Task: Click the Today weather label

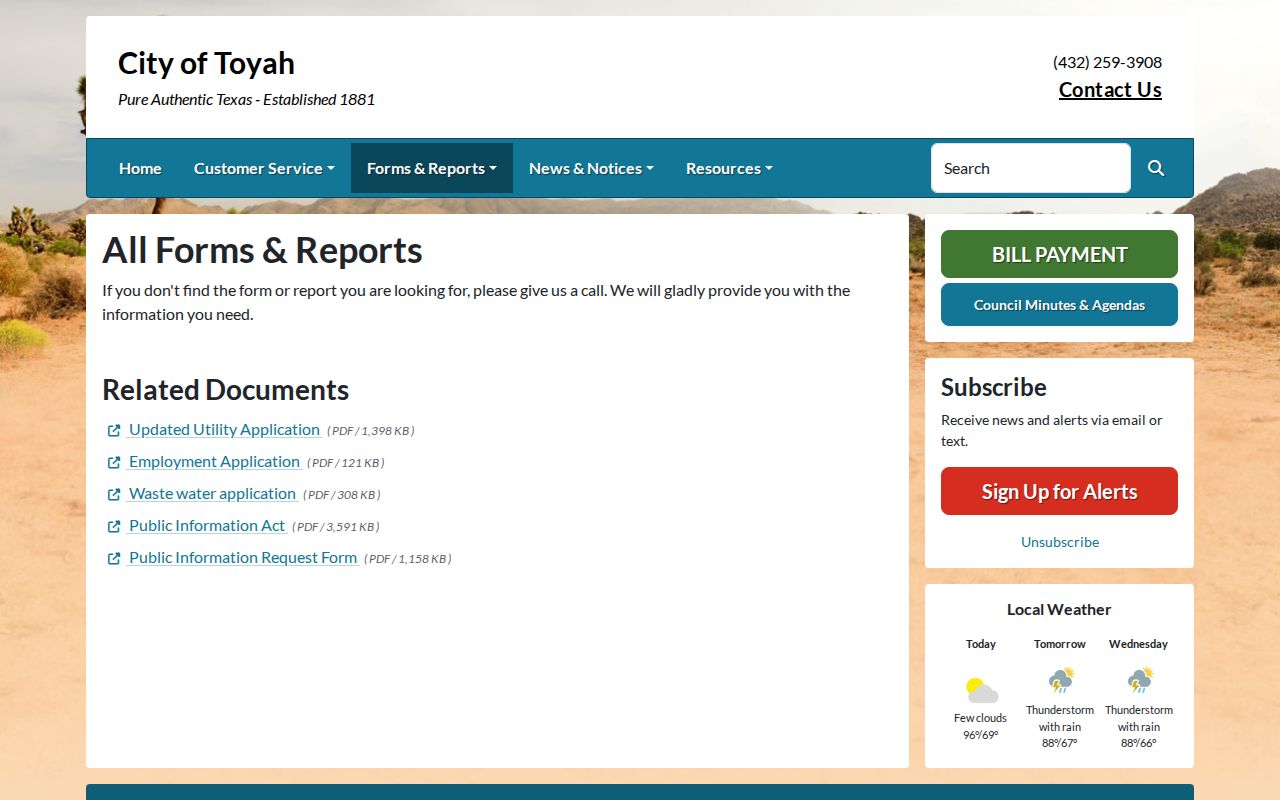Action: click(981, 644)
